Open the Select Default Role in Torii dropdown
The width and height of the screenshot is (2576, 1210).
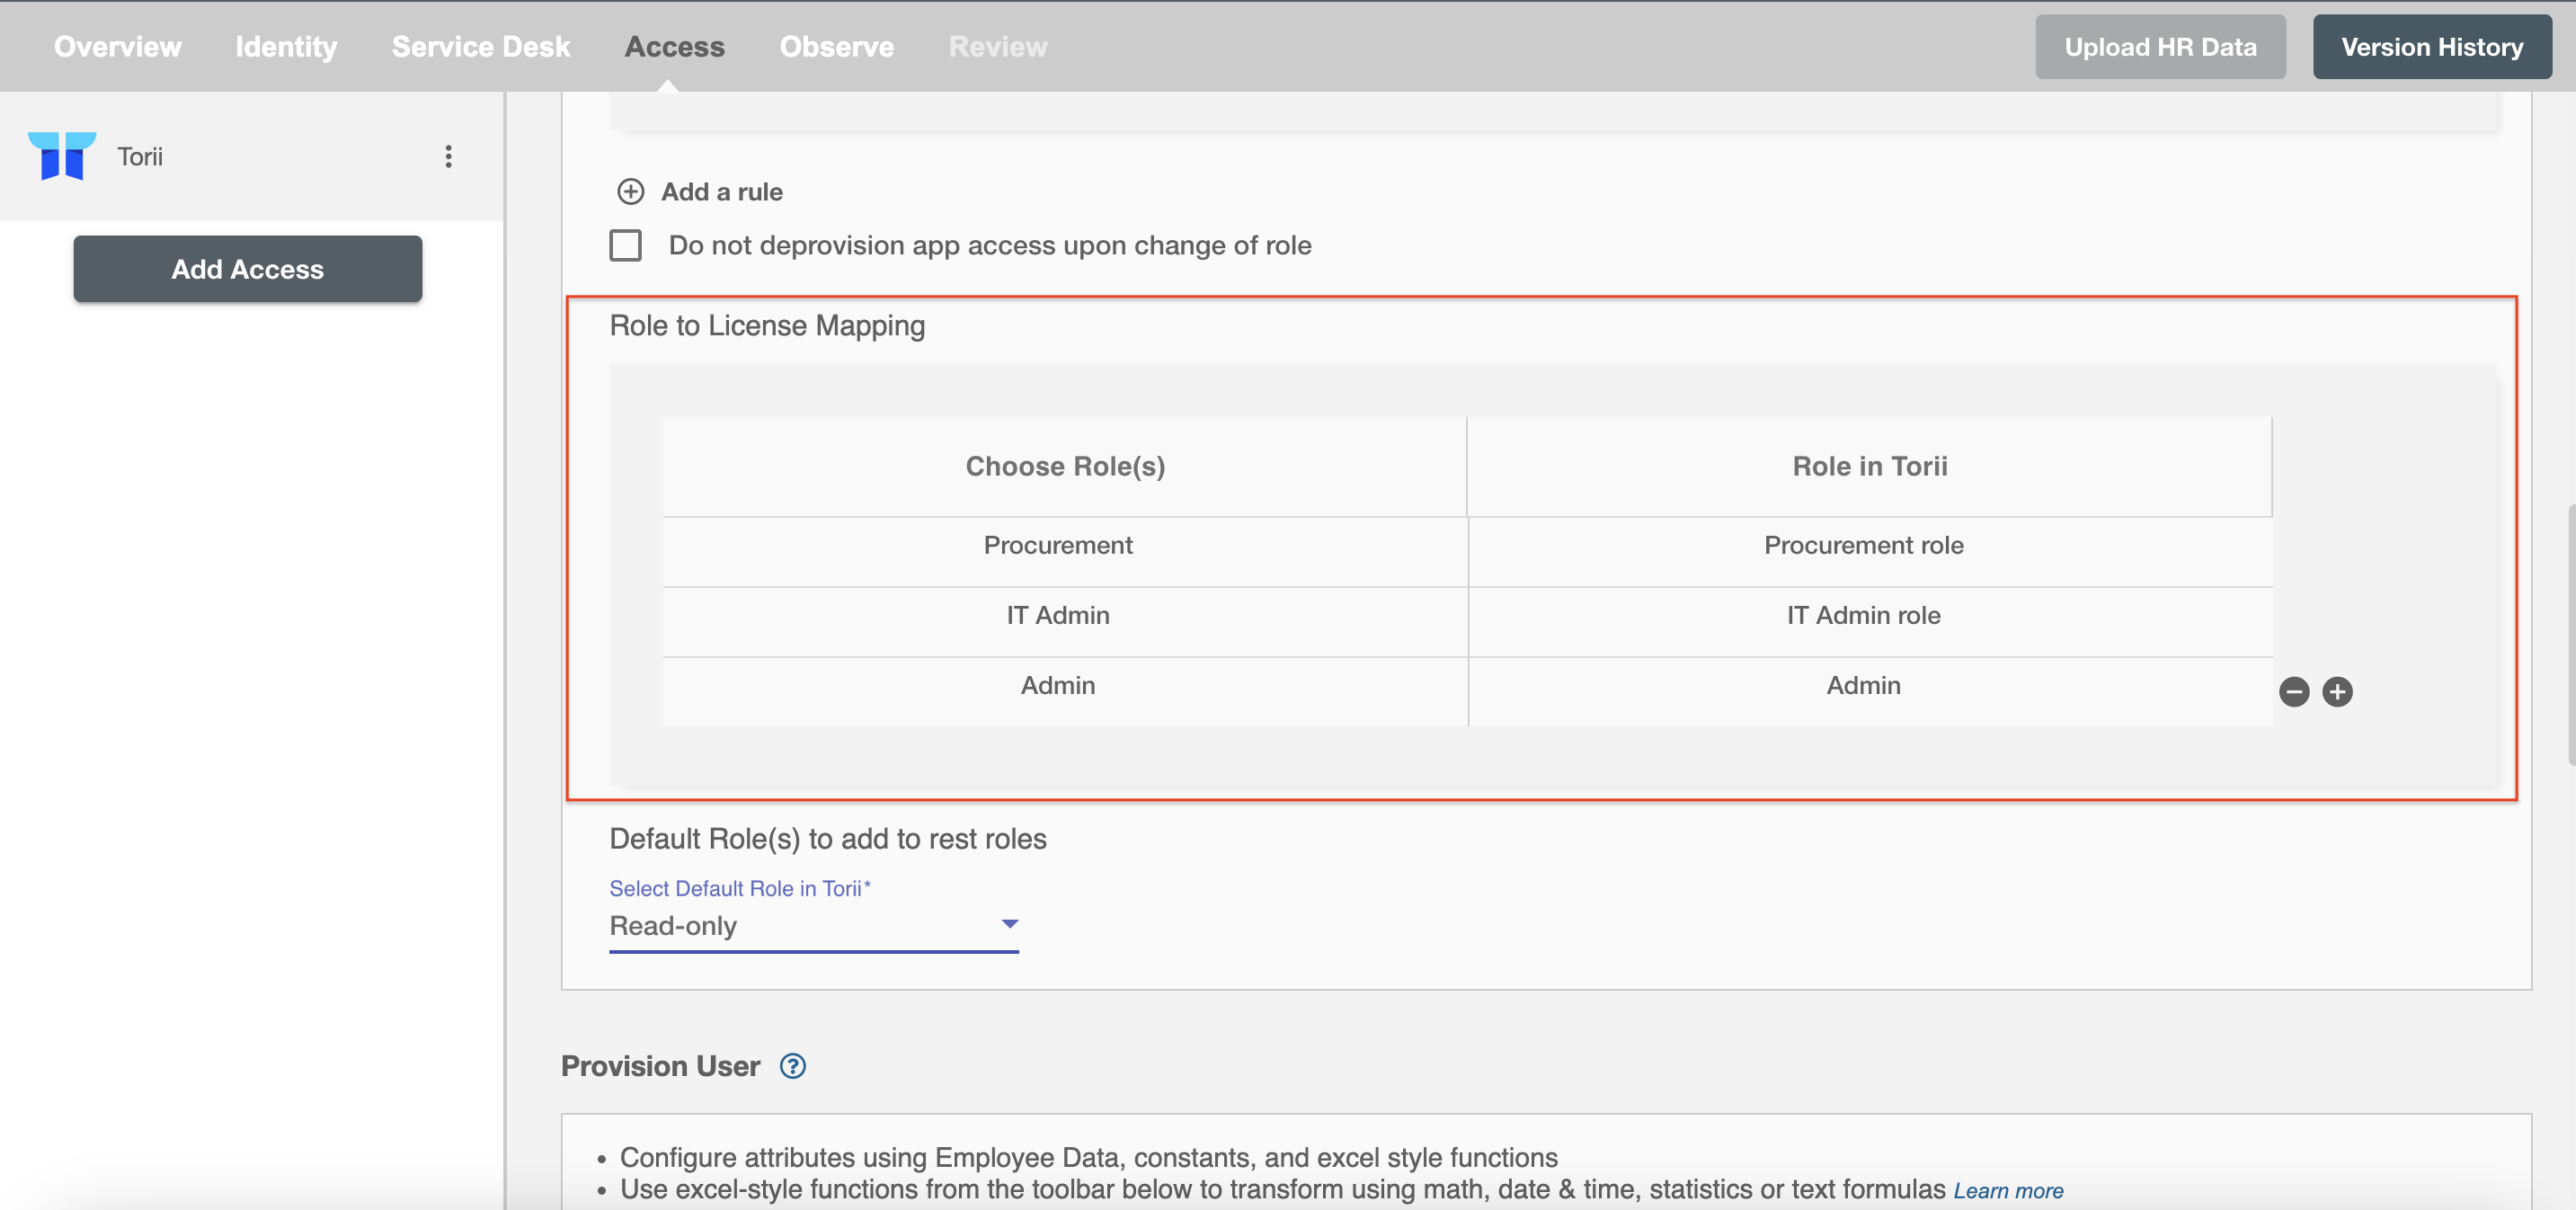click(x=814, y=926)
